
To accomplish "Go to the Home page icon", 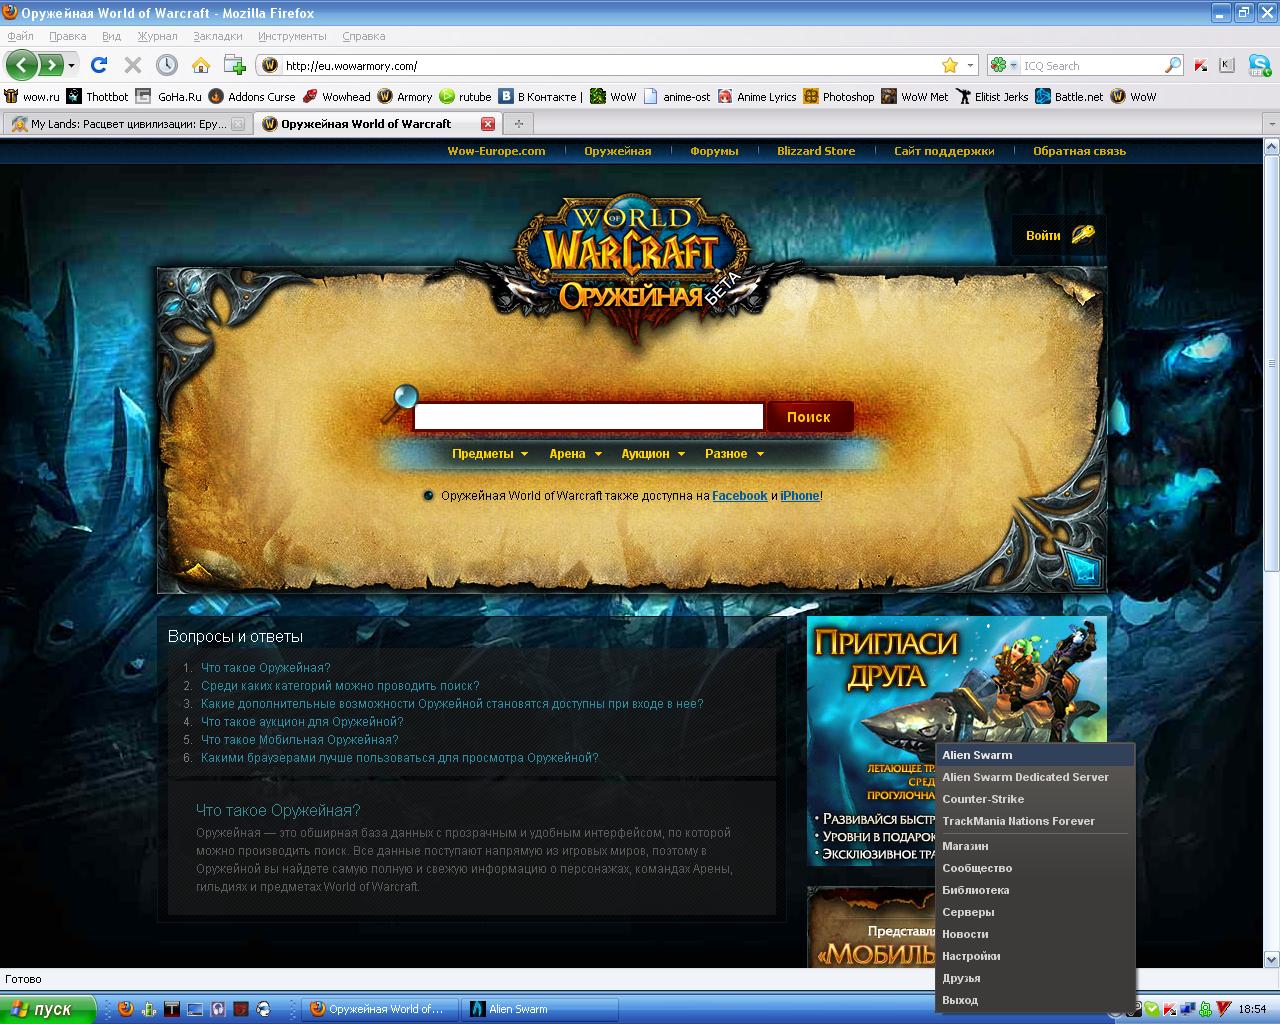I will (201, 65).
